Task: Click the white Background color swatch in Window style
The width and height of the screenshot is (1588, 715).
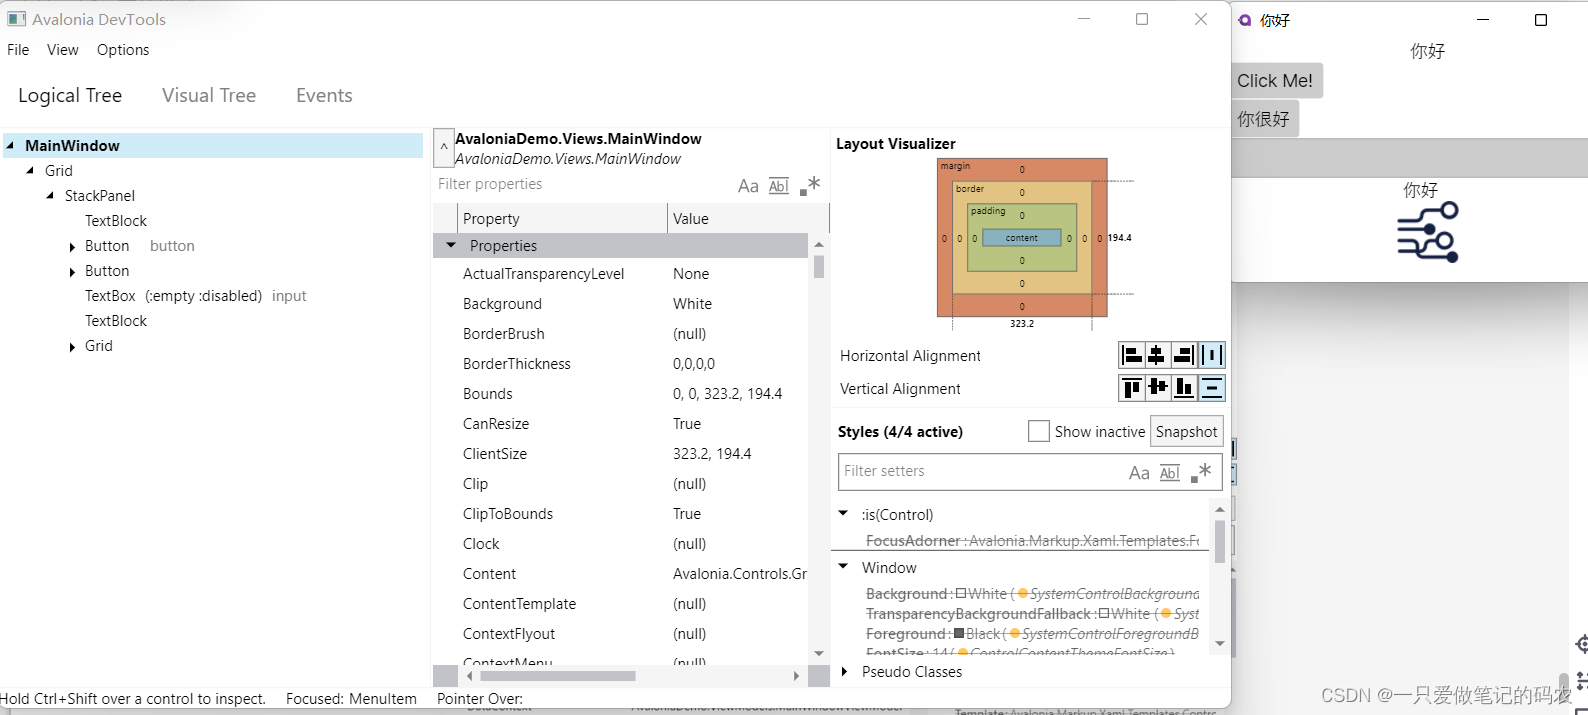Action: [961, 593]
